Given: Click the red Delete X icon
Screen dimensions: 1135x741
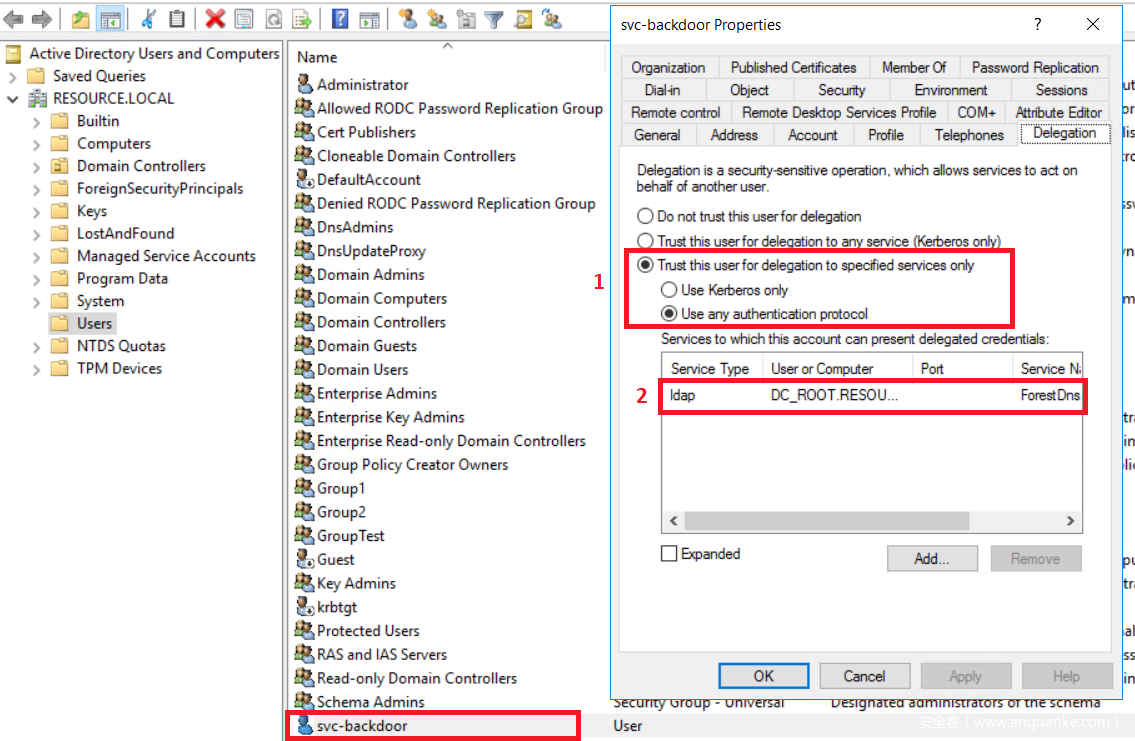Looking at the screenshot, I should 215,19.
